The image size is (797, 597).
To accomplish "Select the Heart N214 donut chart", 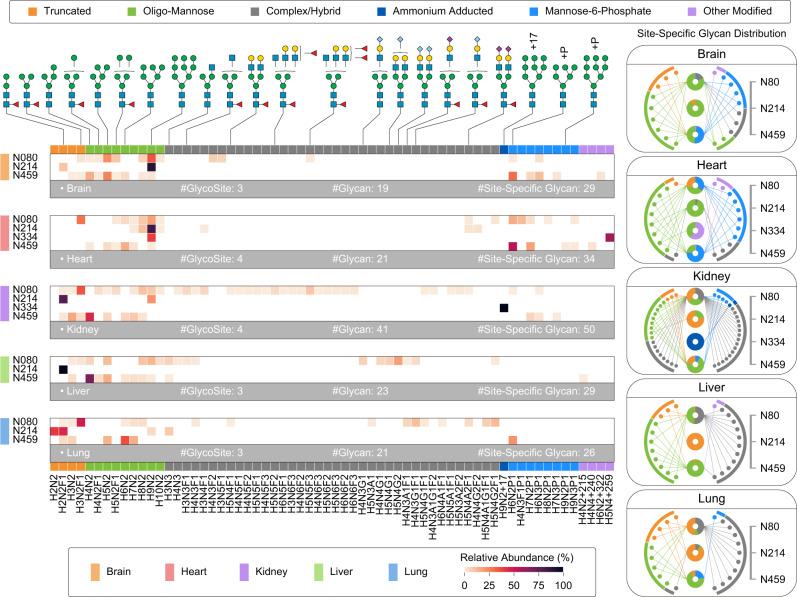I will [x=695, y=208].
